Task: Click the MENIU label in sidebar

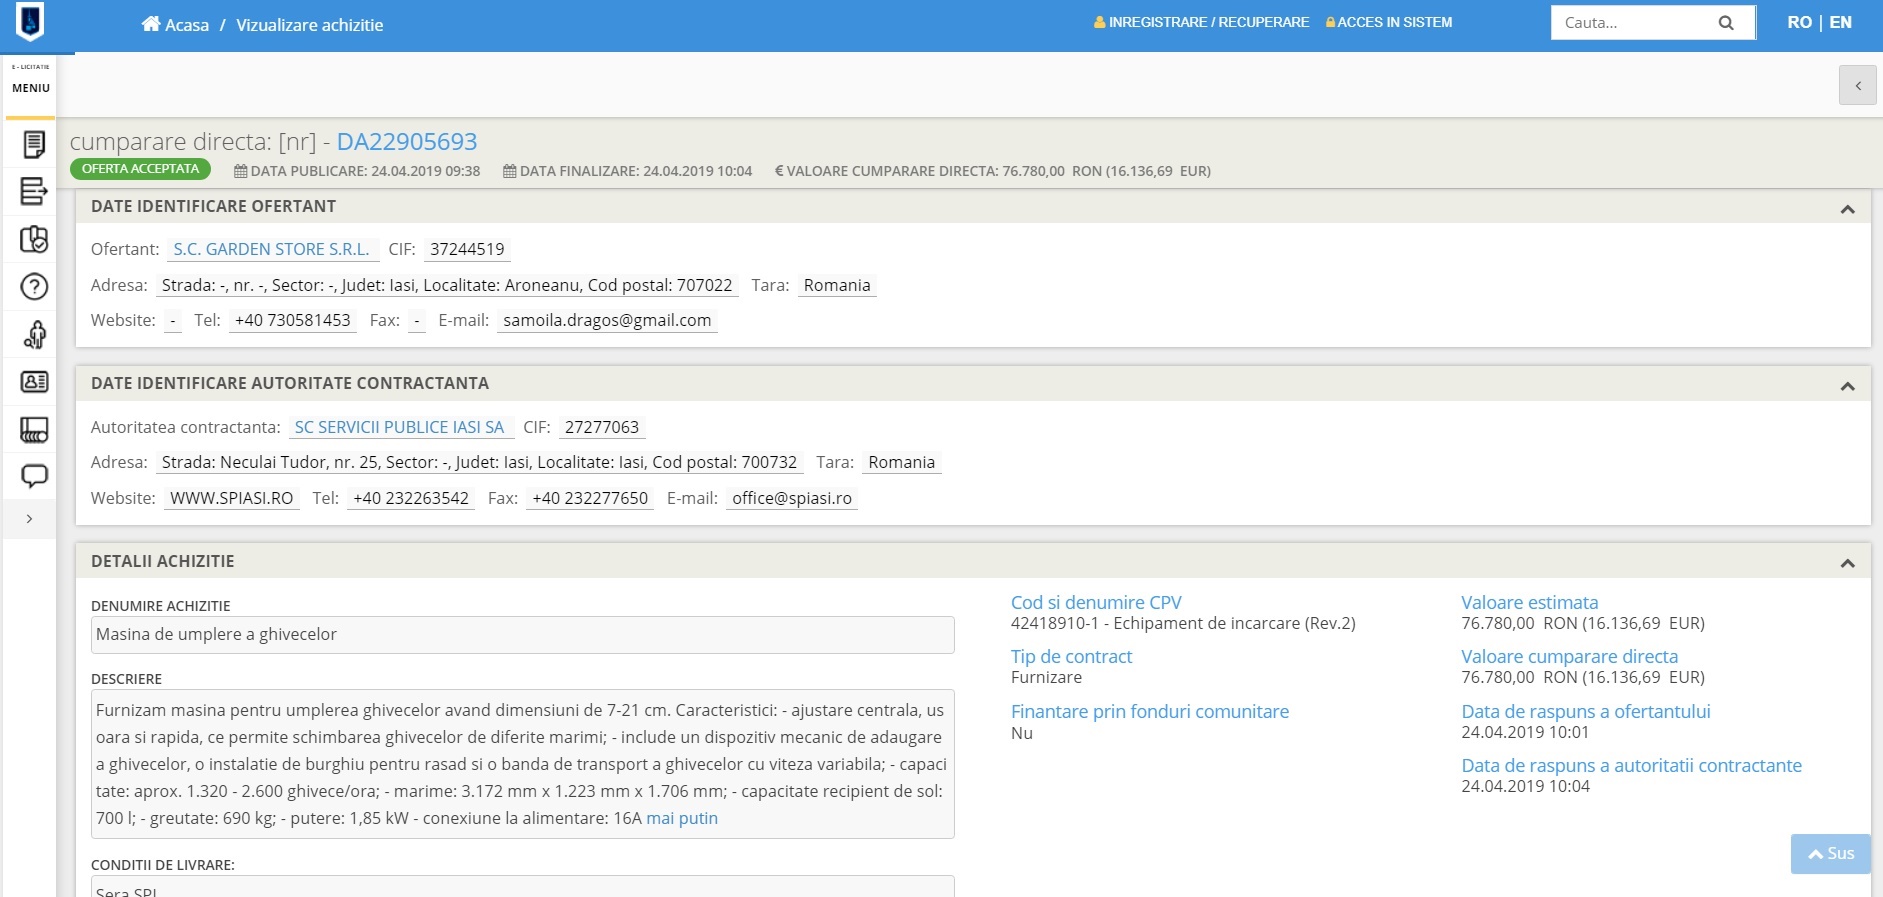Action: click(x=31, y=88)
